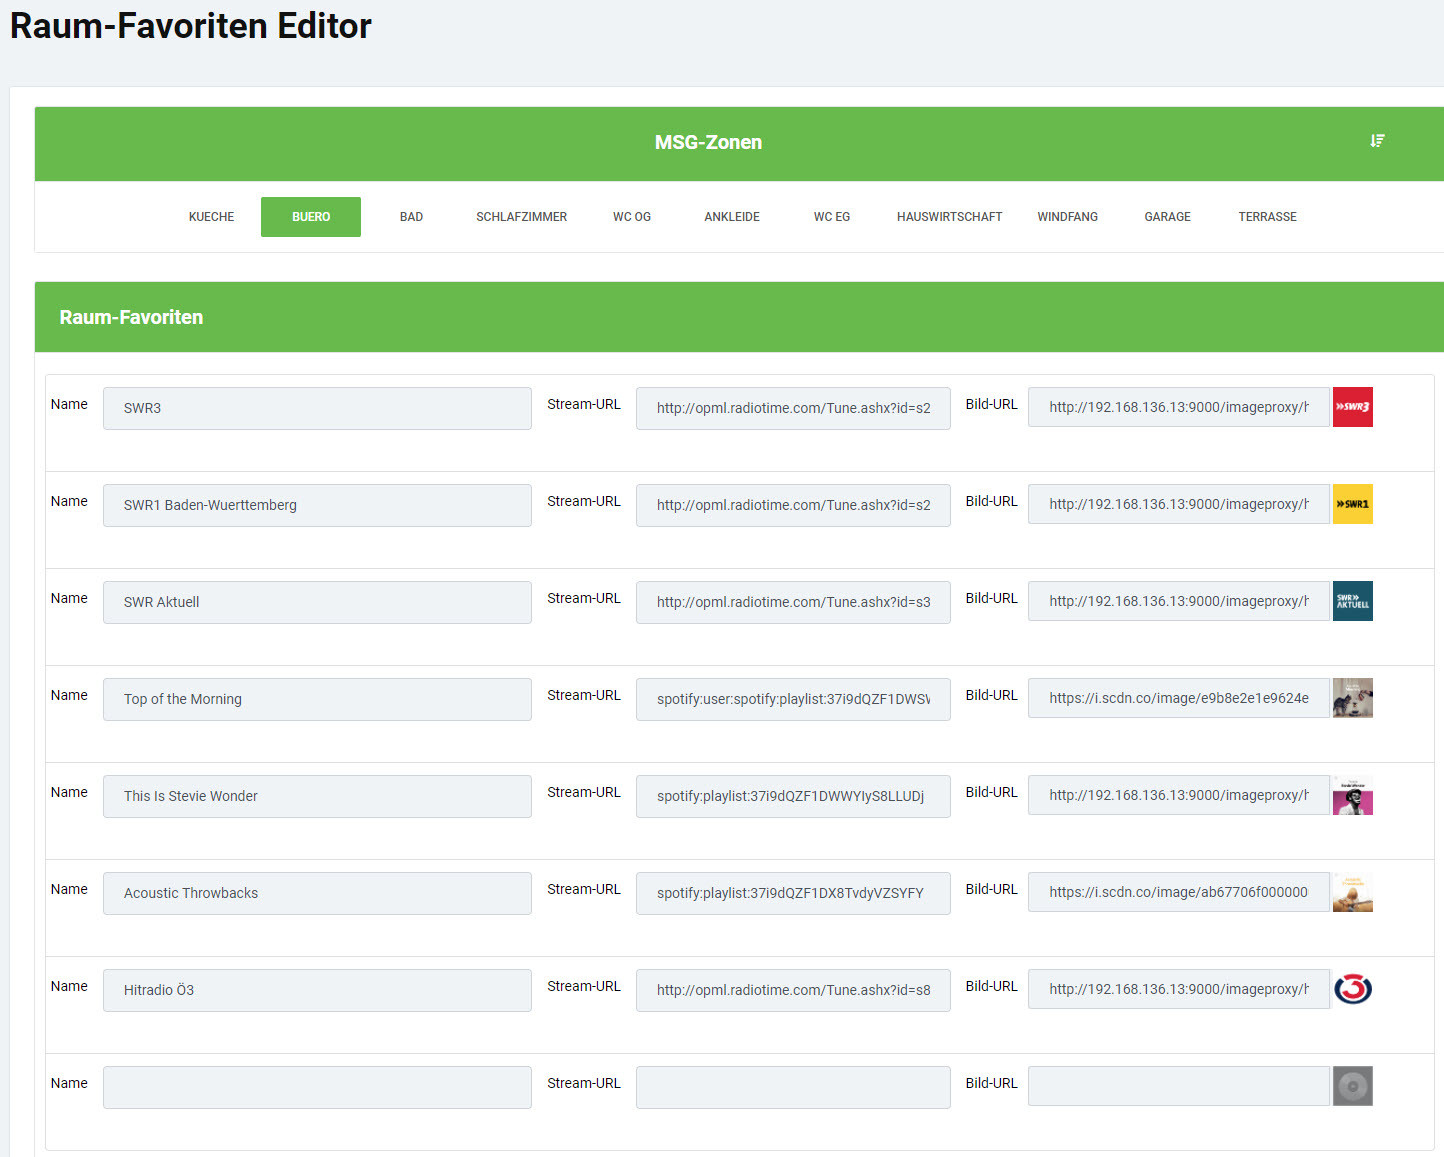The height and width of the screenshot is (1157, 1444).
Task: Click the Bild-URL field for SWR3
Action: (x=1179, y=407)
